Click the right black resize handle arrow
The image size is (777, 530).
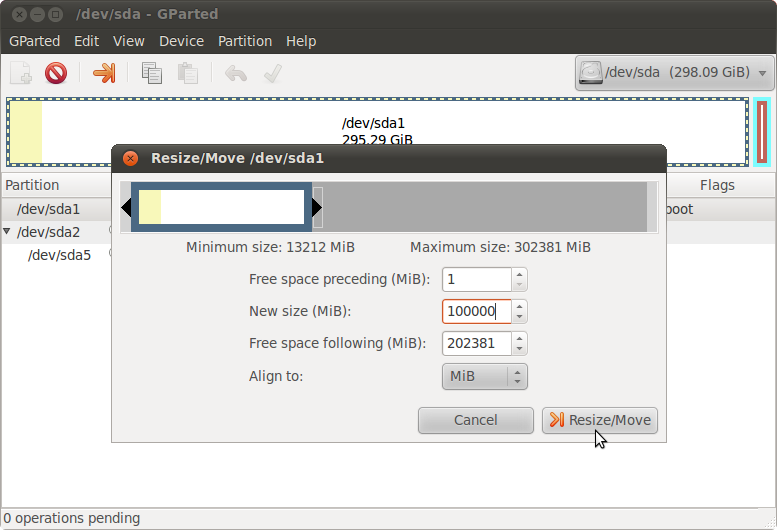pyautogui.click(x=317, y=207)
